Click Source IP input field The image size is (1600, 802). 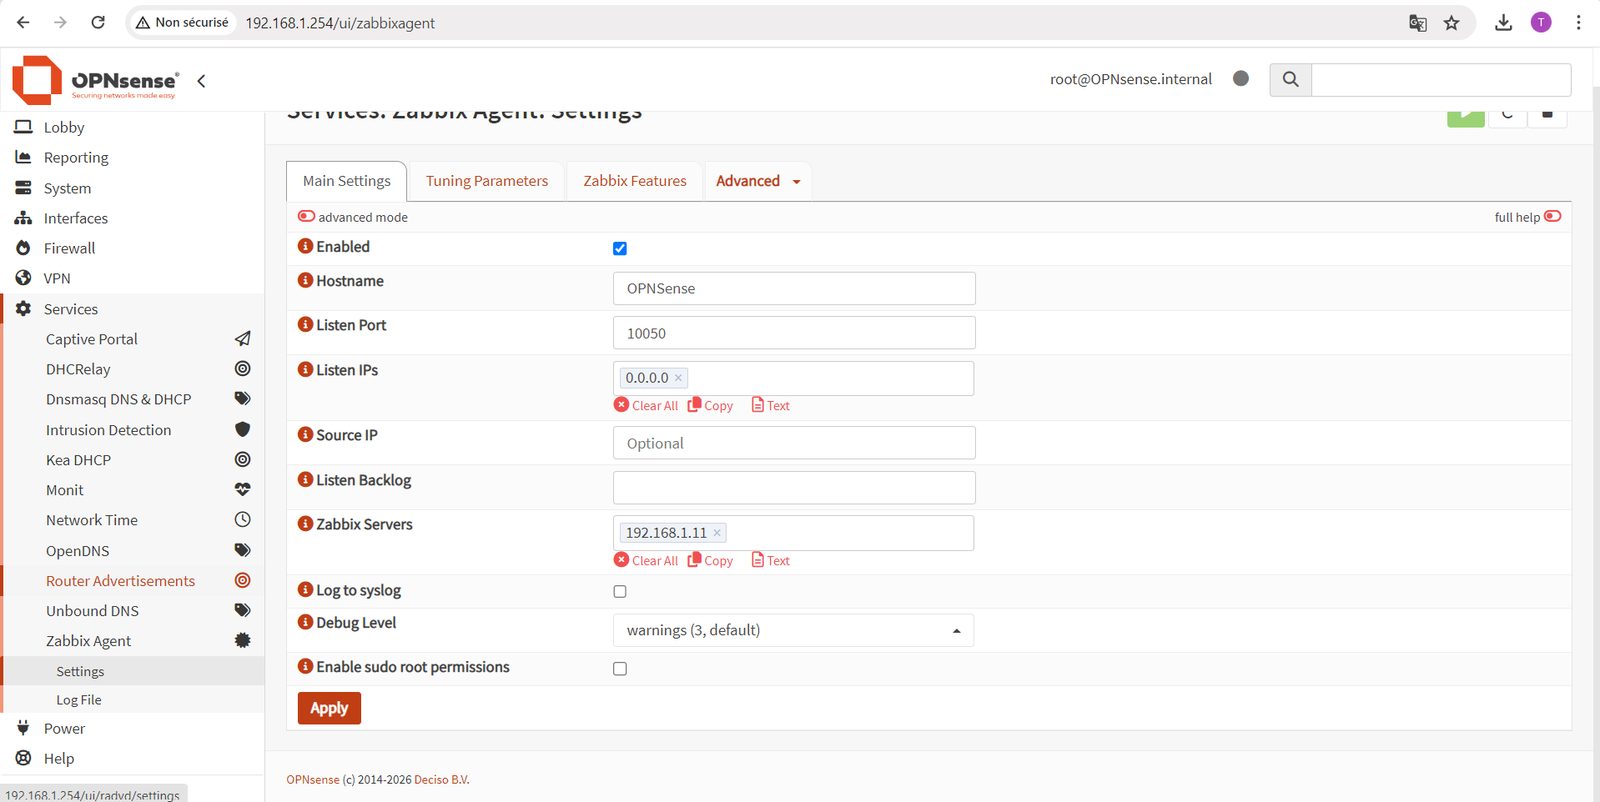pos(794,443)
